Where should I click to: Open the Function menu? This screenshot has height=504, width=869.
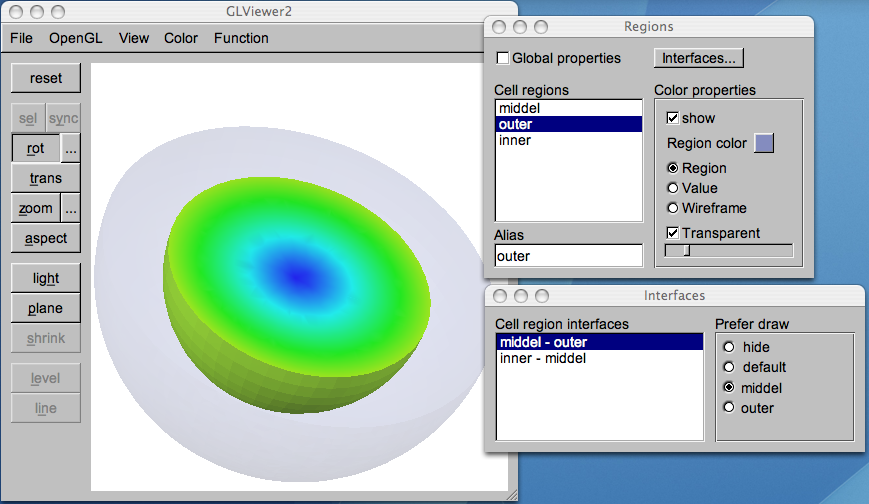241,38
